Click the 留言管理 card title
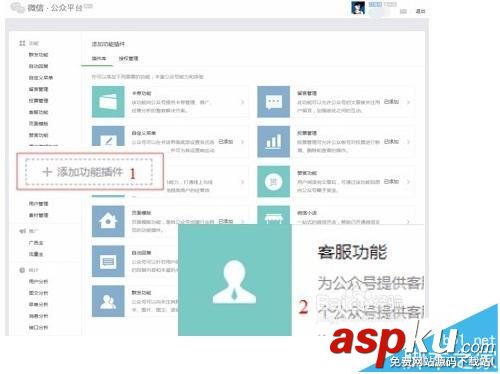500x374 pixels. click(307, 93)
